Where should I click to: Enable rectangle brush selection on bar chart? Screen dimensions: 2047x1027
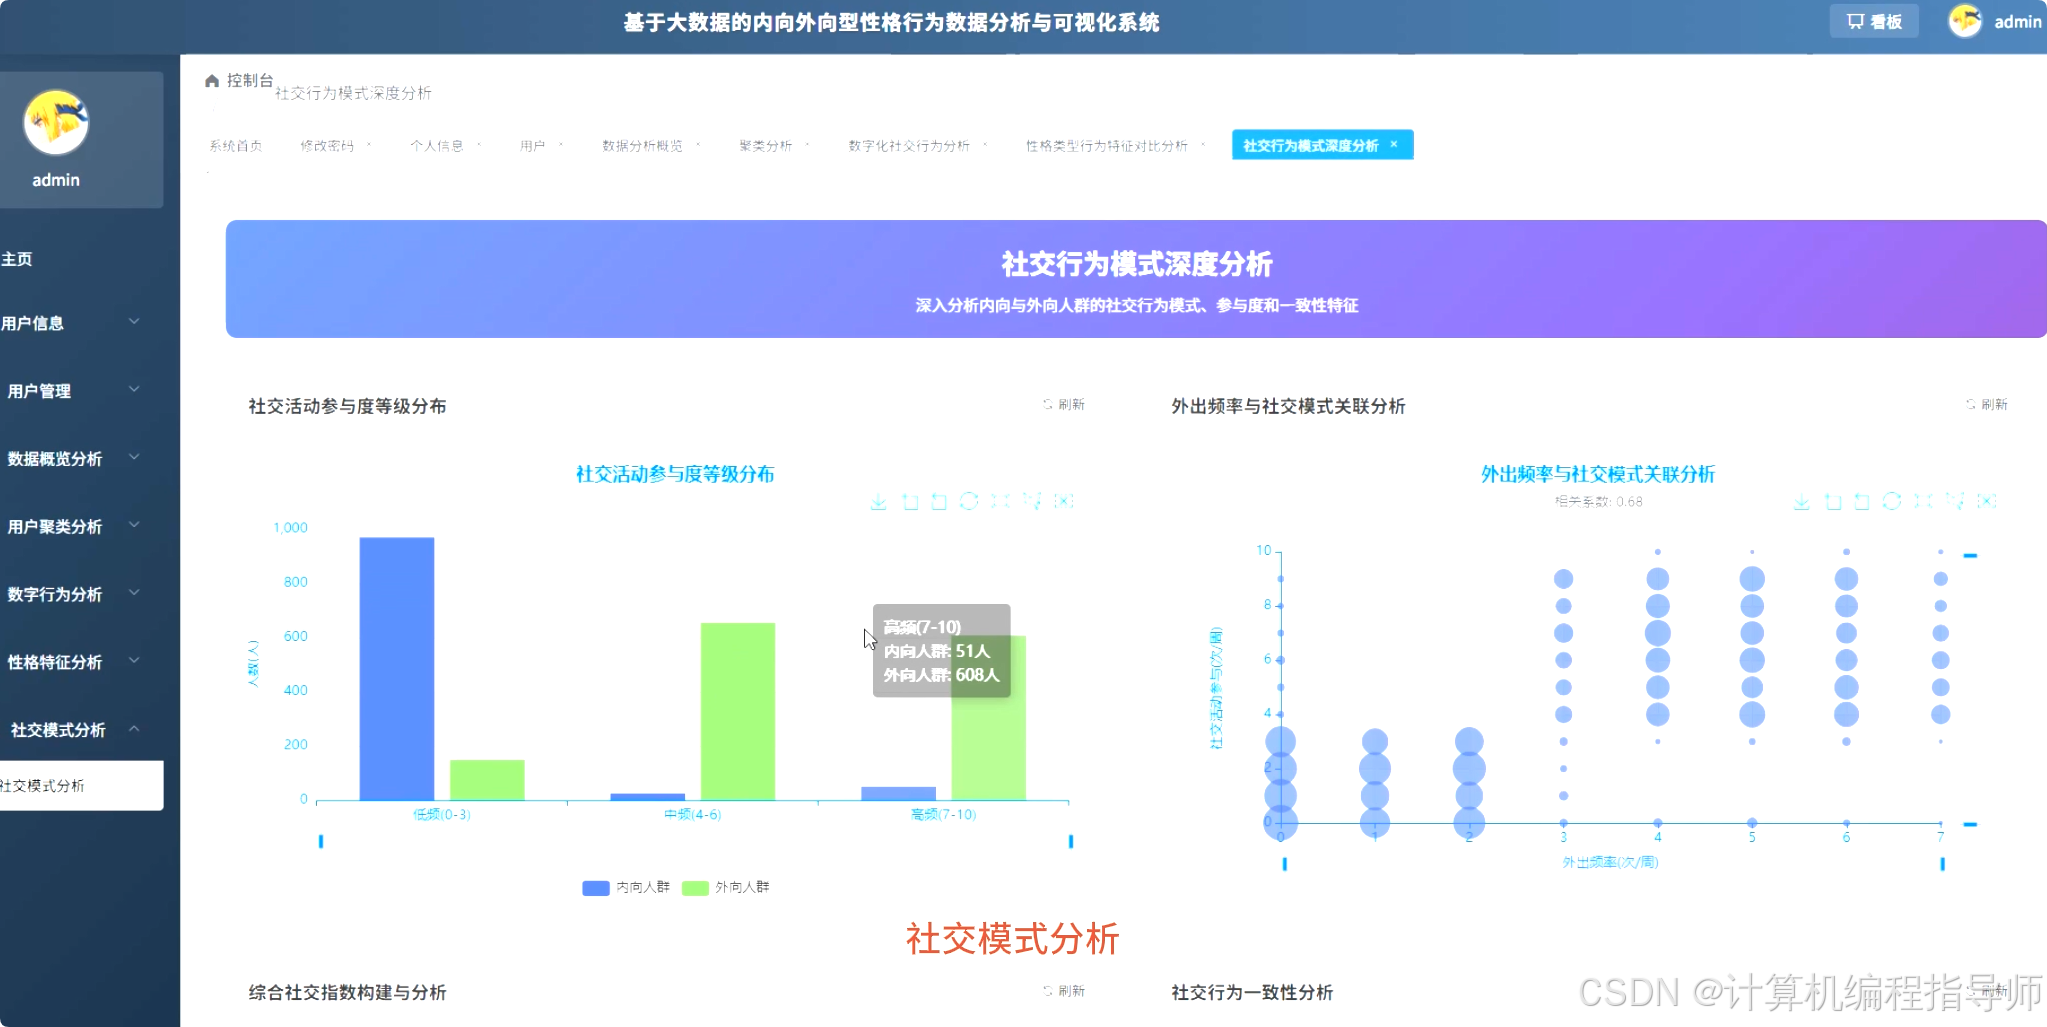click(1000, 501)
